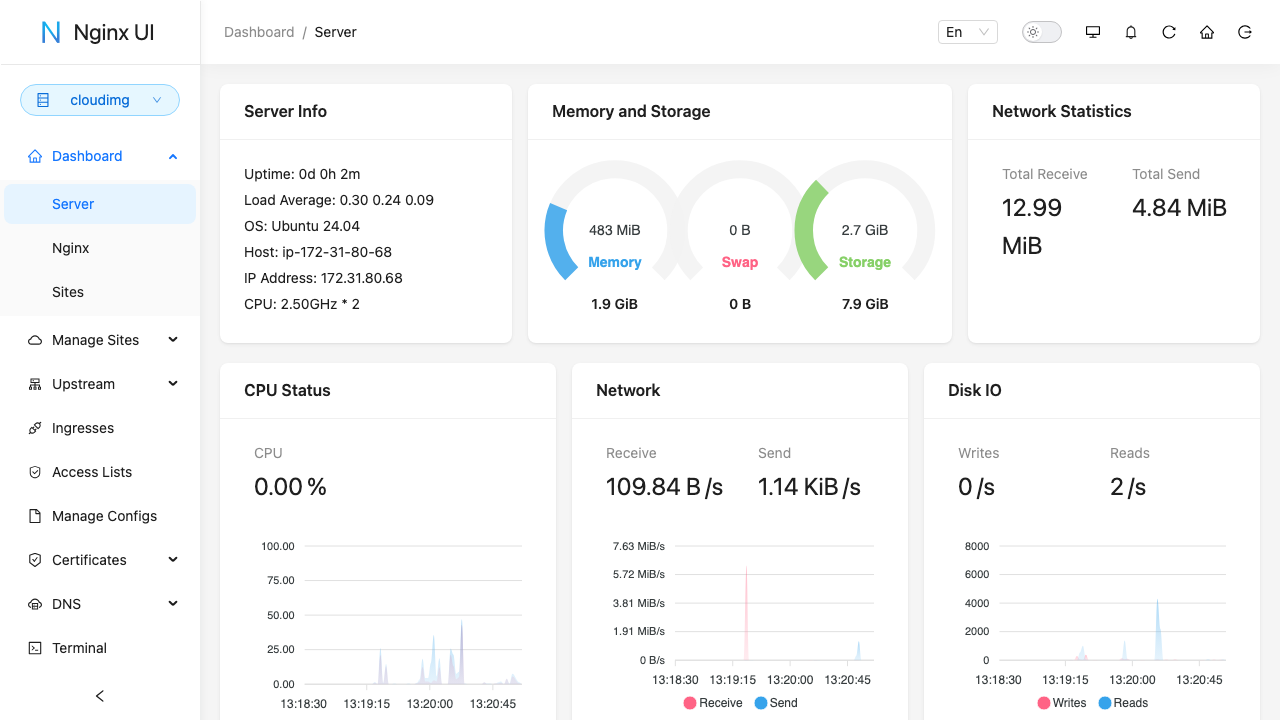The image size is (1280, 720).
Task: Click the "CPU: 2.50GHz * 2" line
Action: point(302,304)
